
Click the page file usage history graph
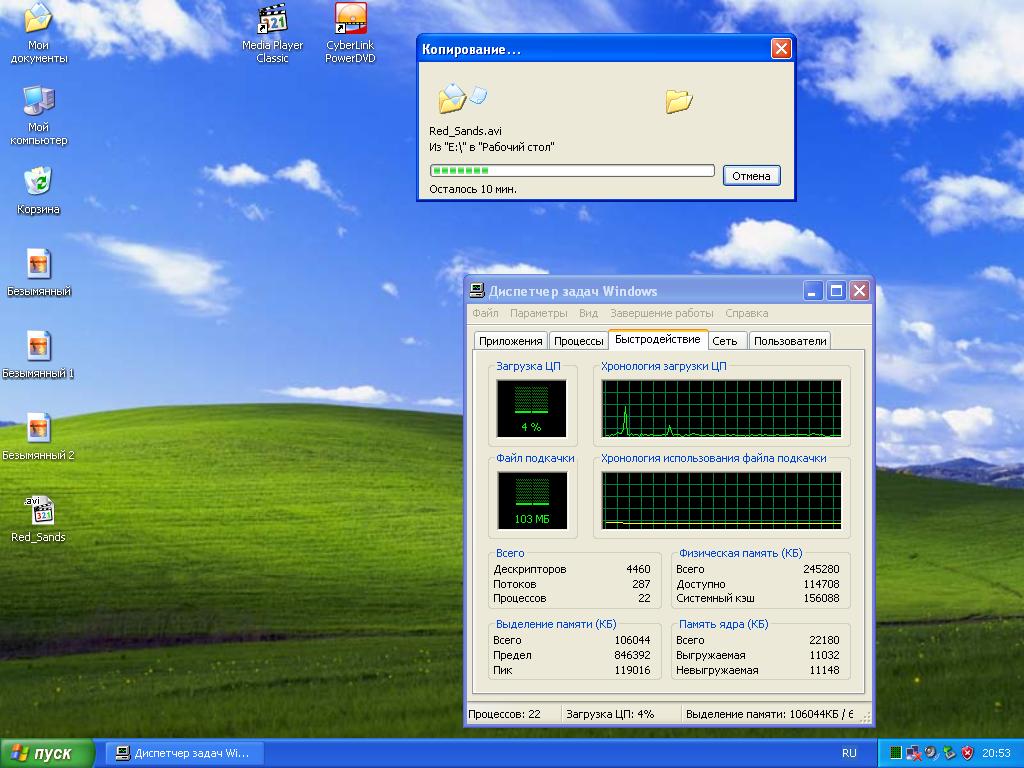point(722,501)
